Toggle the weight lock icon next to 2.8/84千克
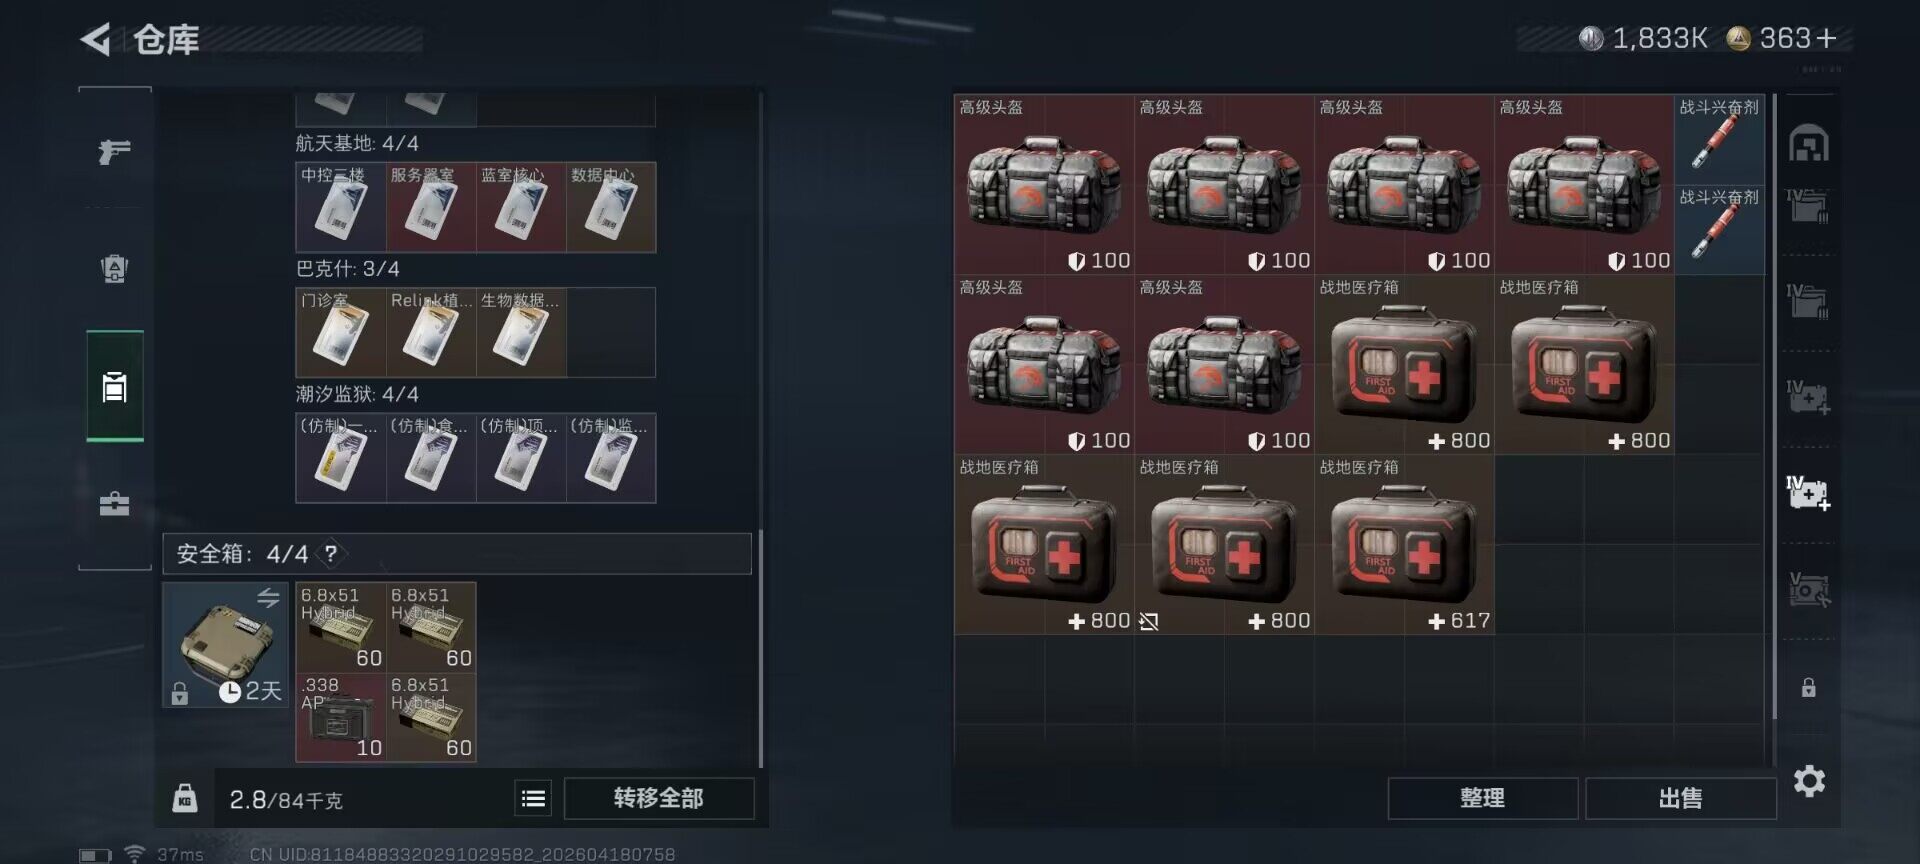This screenshot has height=864, width=1920. pyautogui.click(x=185, y=798)
